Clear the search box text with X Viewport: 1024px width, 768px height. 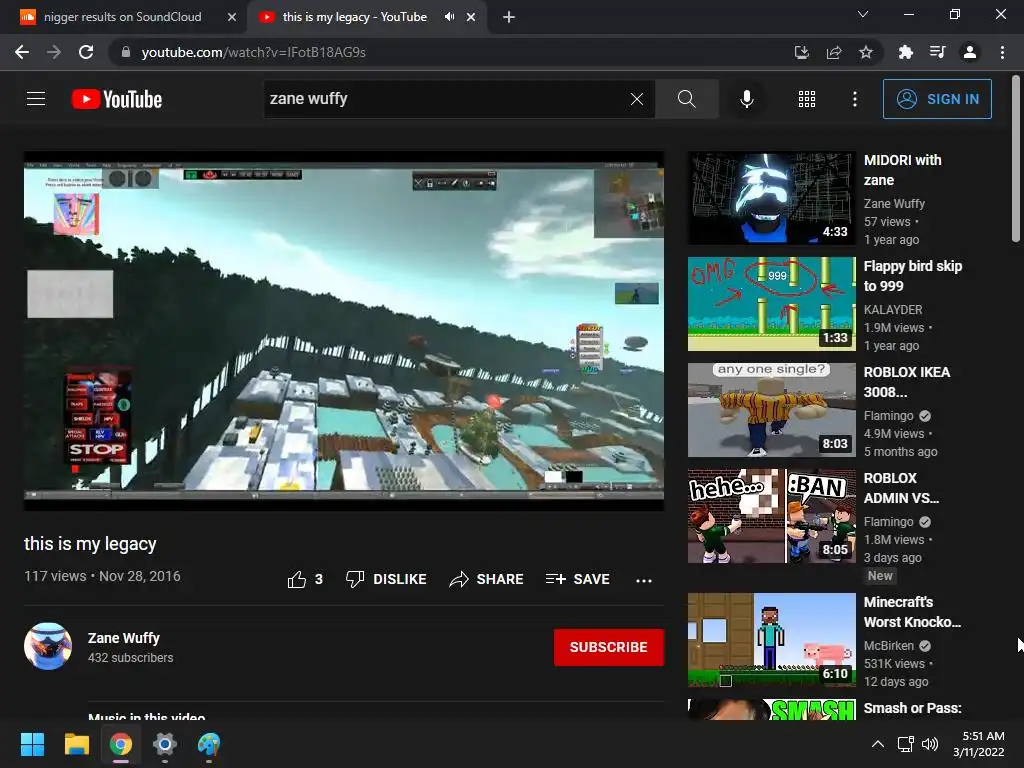(x=637, y=99)
